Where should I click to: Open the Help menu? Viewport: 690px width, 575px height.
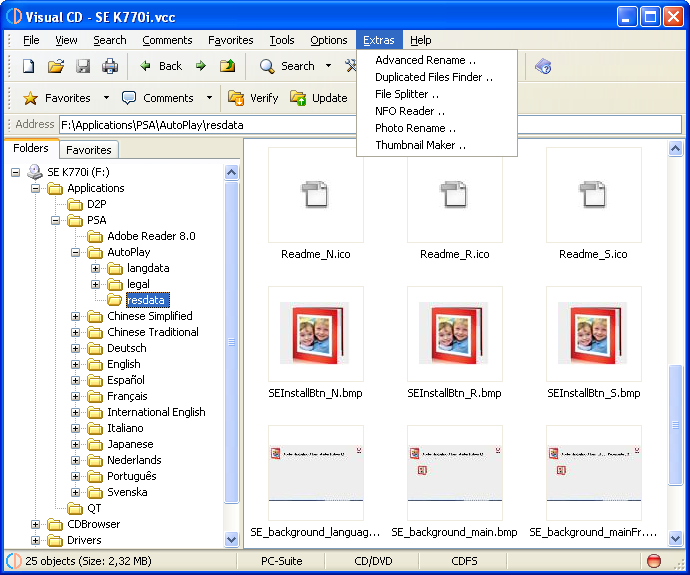tap(421, 40)
